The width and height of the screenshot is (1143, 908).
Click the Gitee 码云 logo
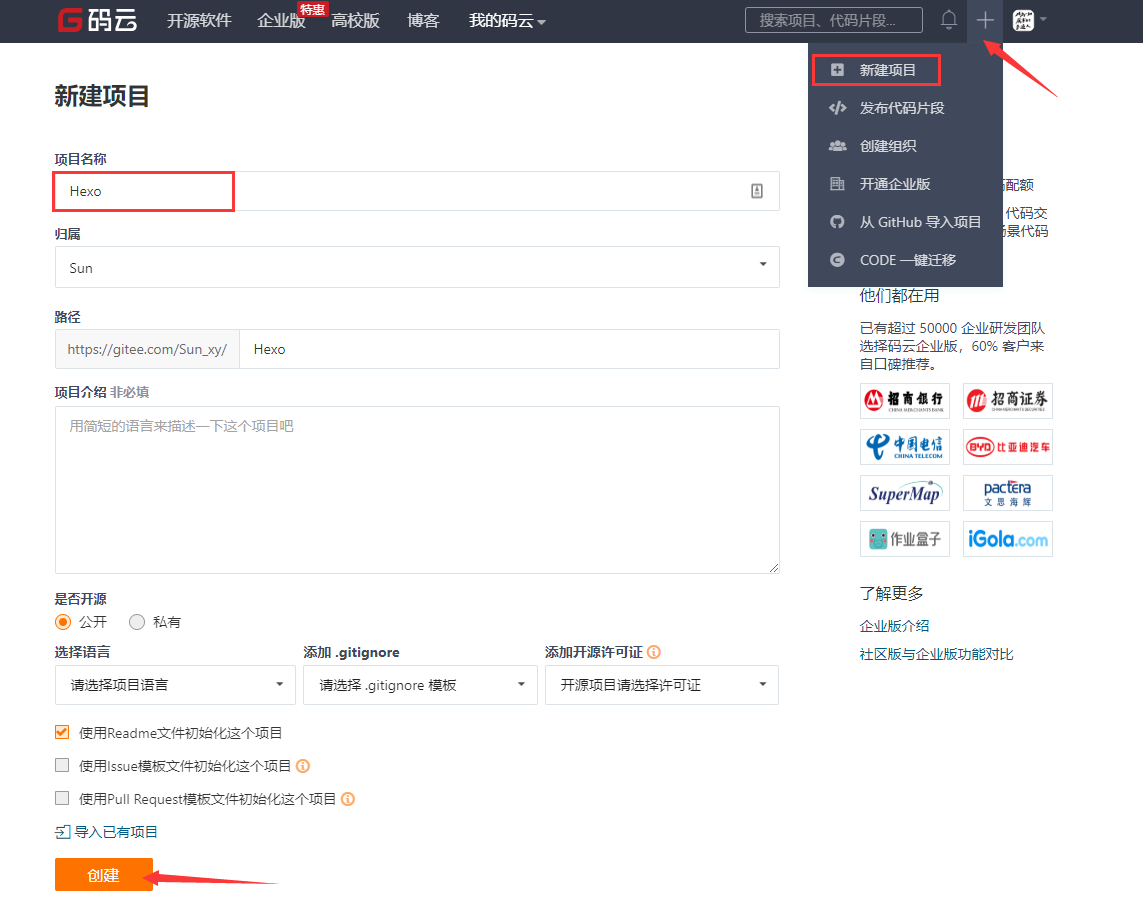click(x=98, y=20)
